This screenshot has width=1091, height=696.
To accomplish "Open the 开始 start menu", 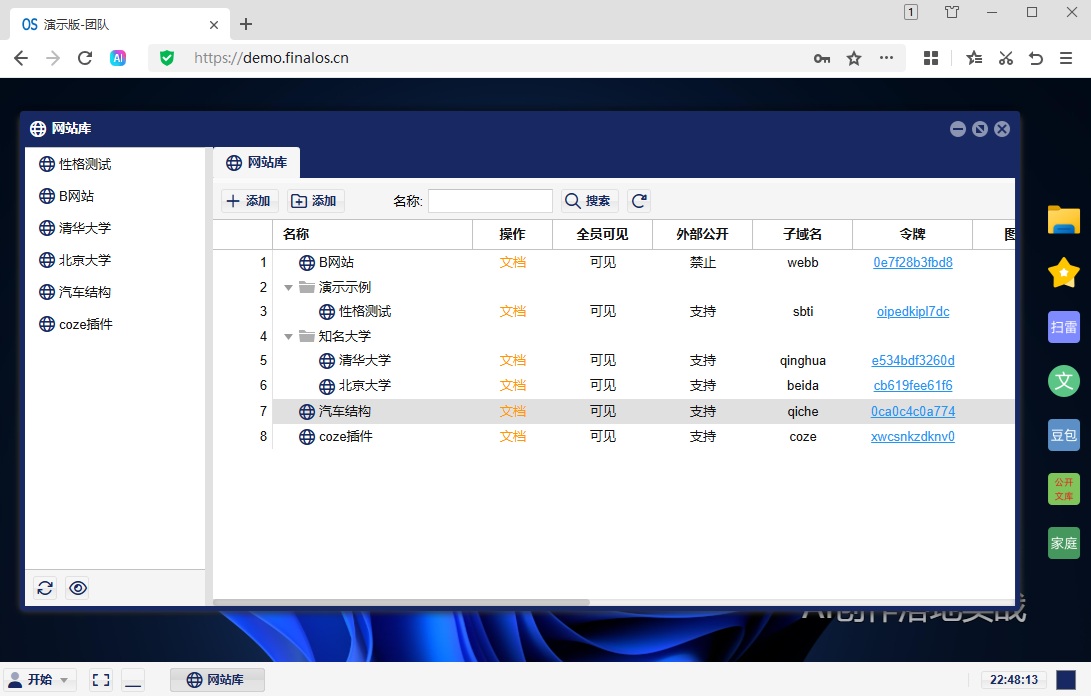I will [x=39, y=680].
